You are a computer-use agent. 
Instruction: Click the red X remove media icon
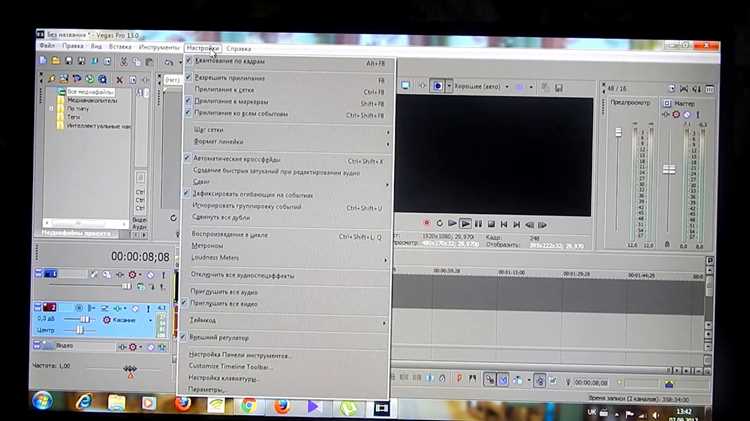coord(119,79)
